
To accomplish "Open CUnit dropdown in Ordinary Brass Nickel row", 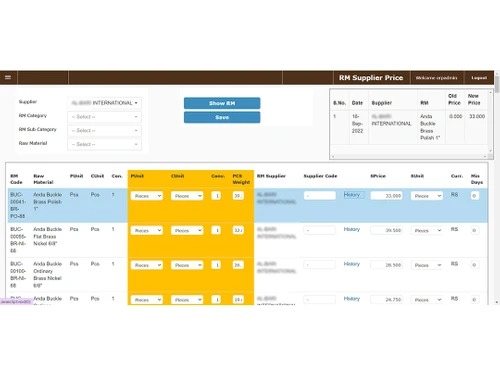I will click(187, 265).
